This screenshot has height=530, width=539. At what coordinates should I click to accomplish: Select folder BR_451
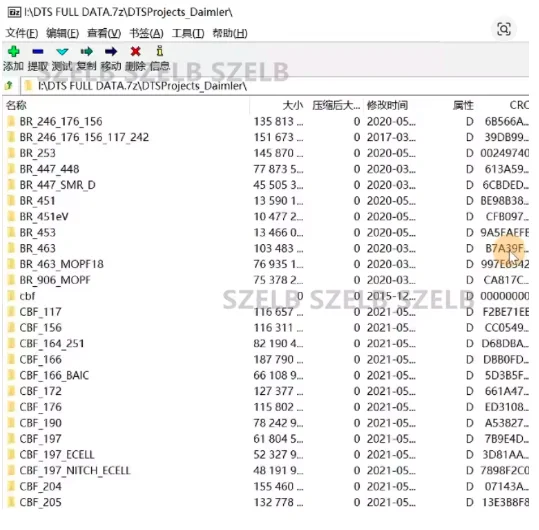(37, 201)
